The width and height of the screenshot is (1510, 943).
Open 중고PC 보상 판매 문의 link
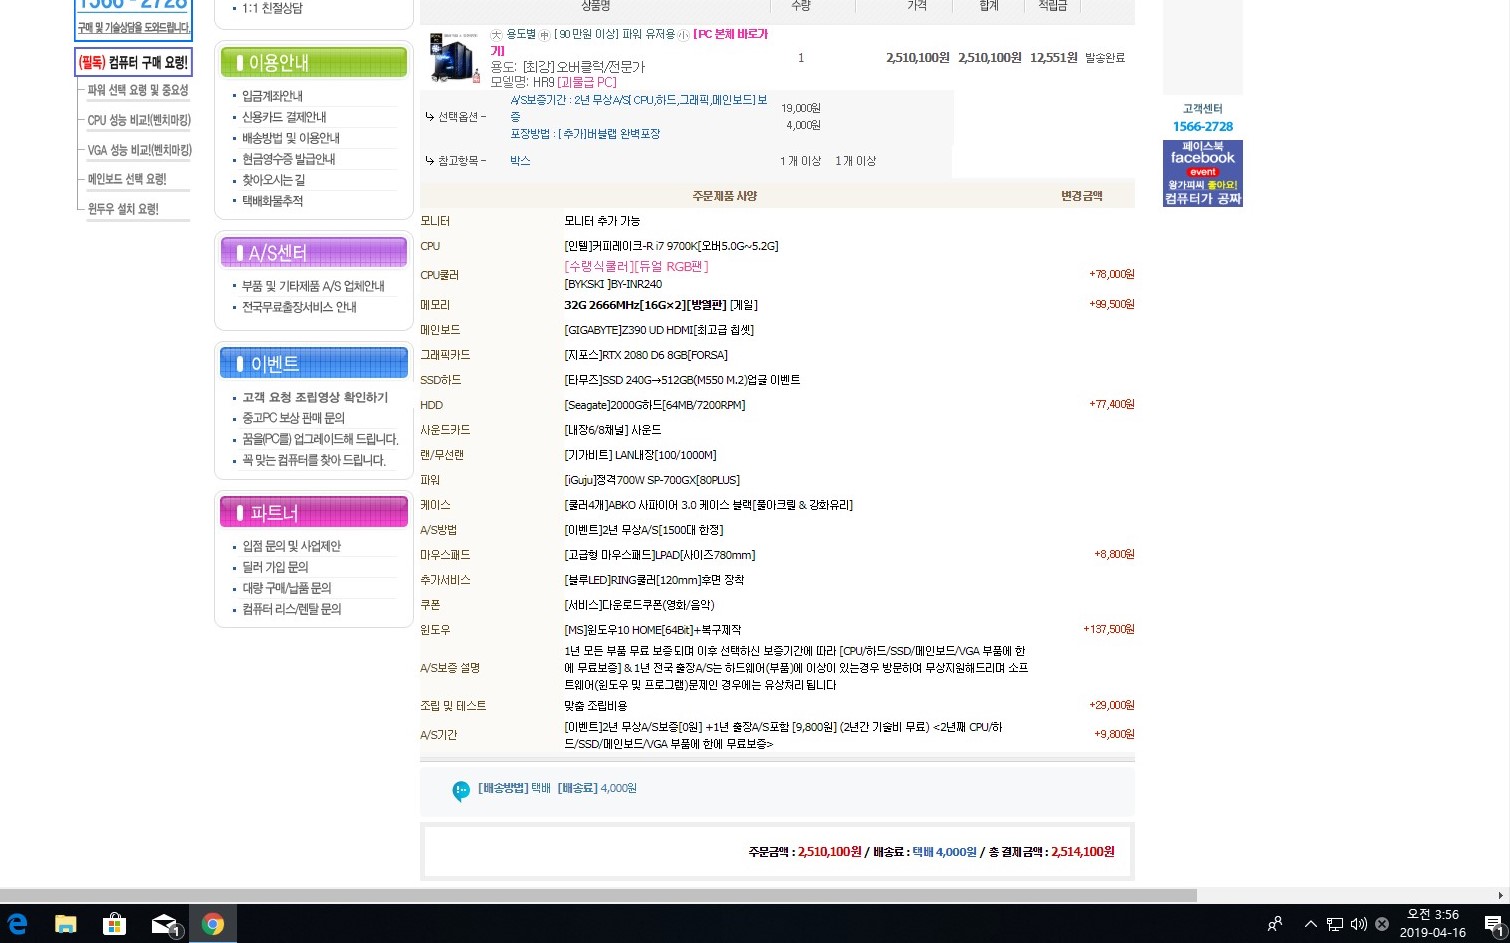(293, 418)
